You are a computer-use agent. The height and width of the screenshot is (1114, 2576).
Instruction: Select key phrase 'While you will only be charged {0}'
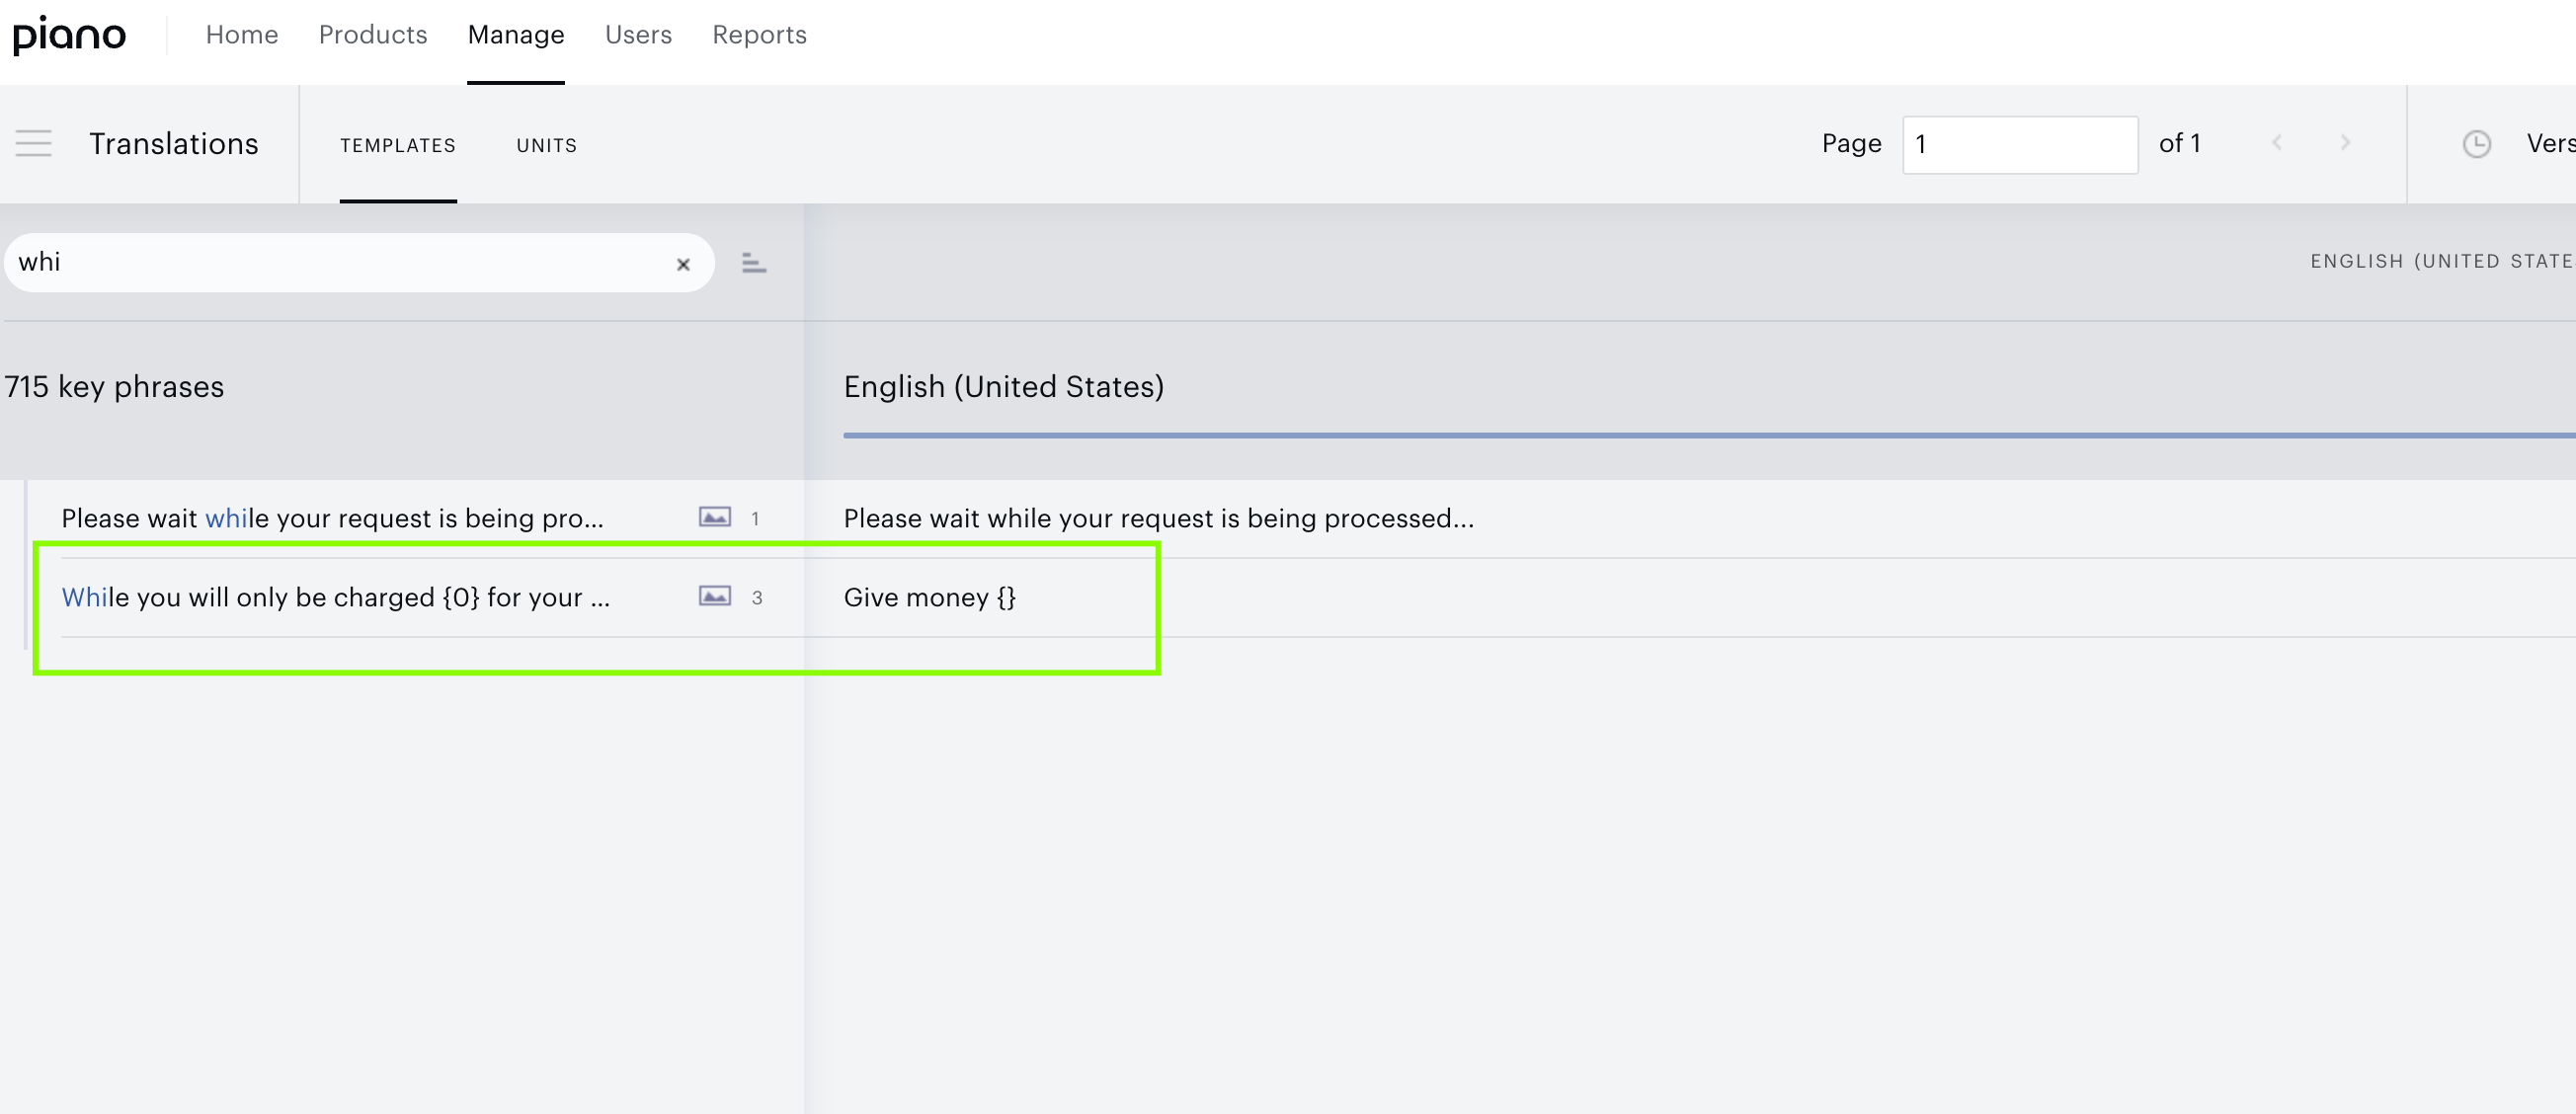(x=335, y=597)
